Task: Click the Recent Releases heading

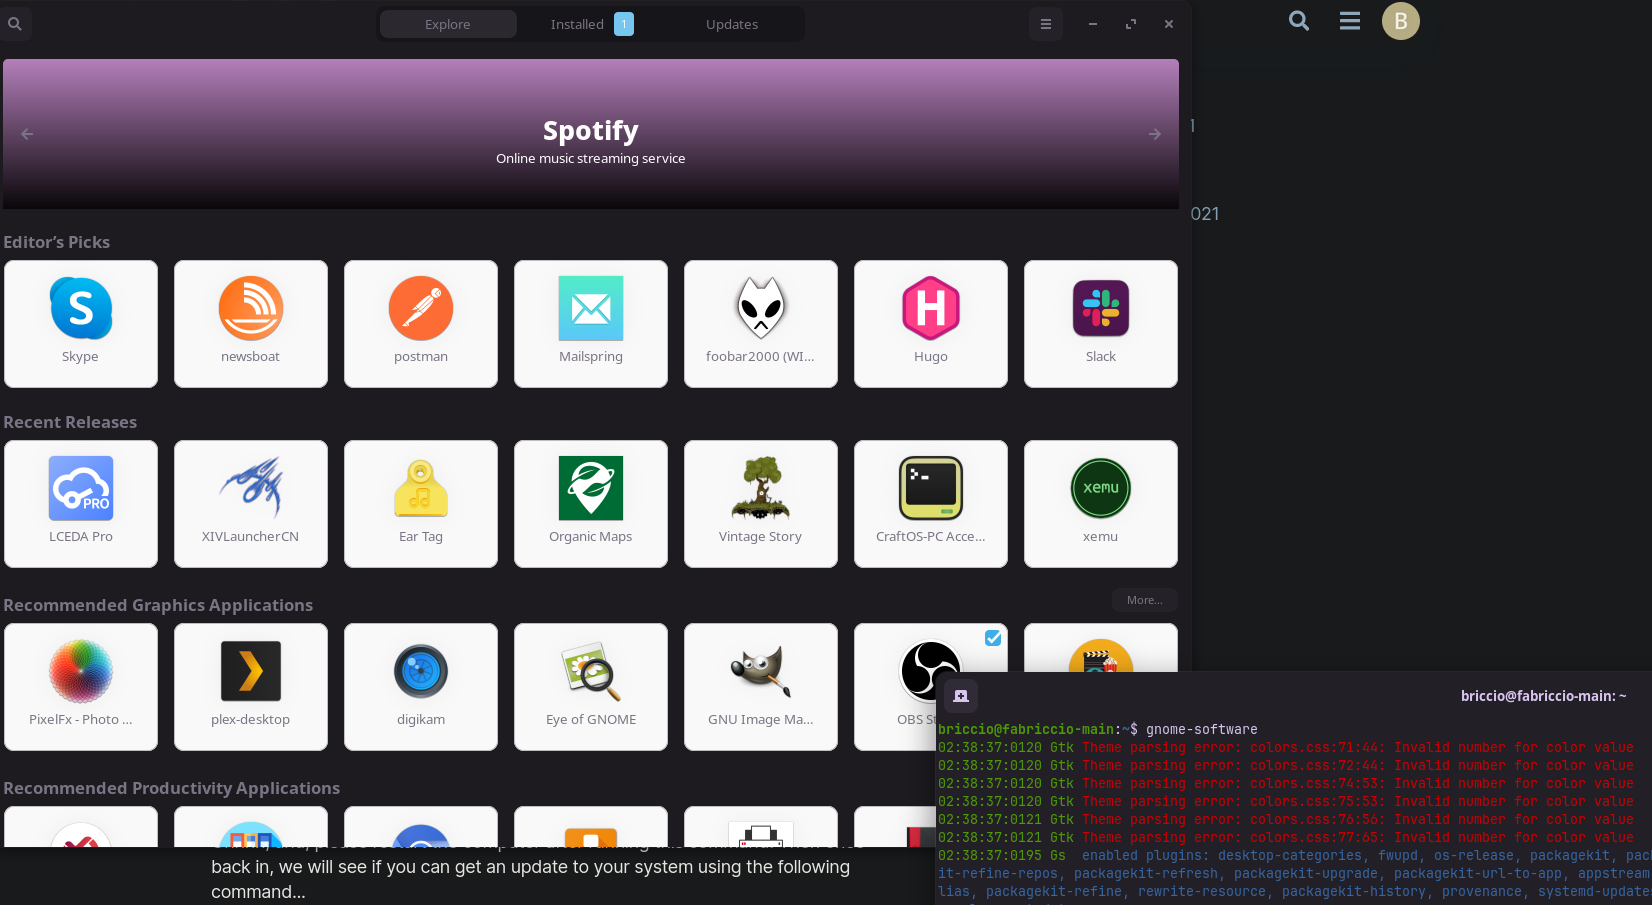Action: [x=70, y=422]
